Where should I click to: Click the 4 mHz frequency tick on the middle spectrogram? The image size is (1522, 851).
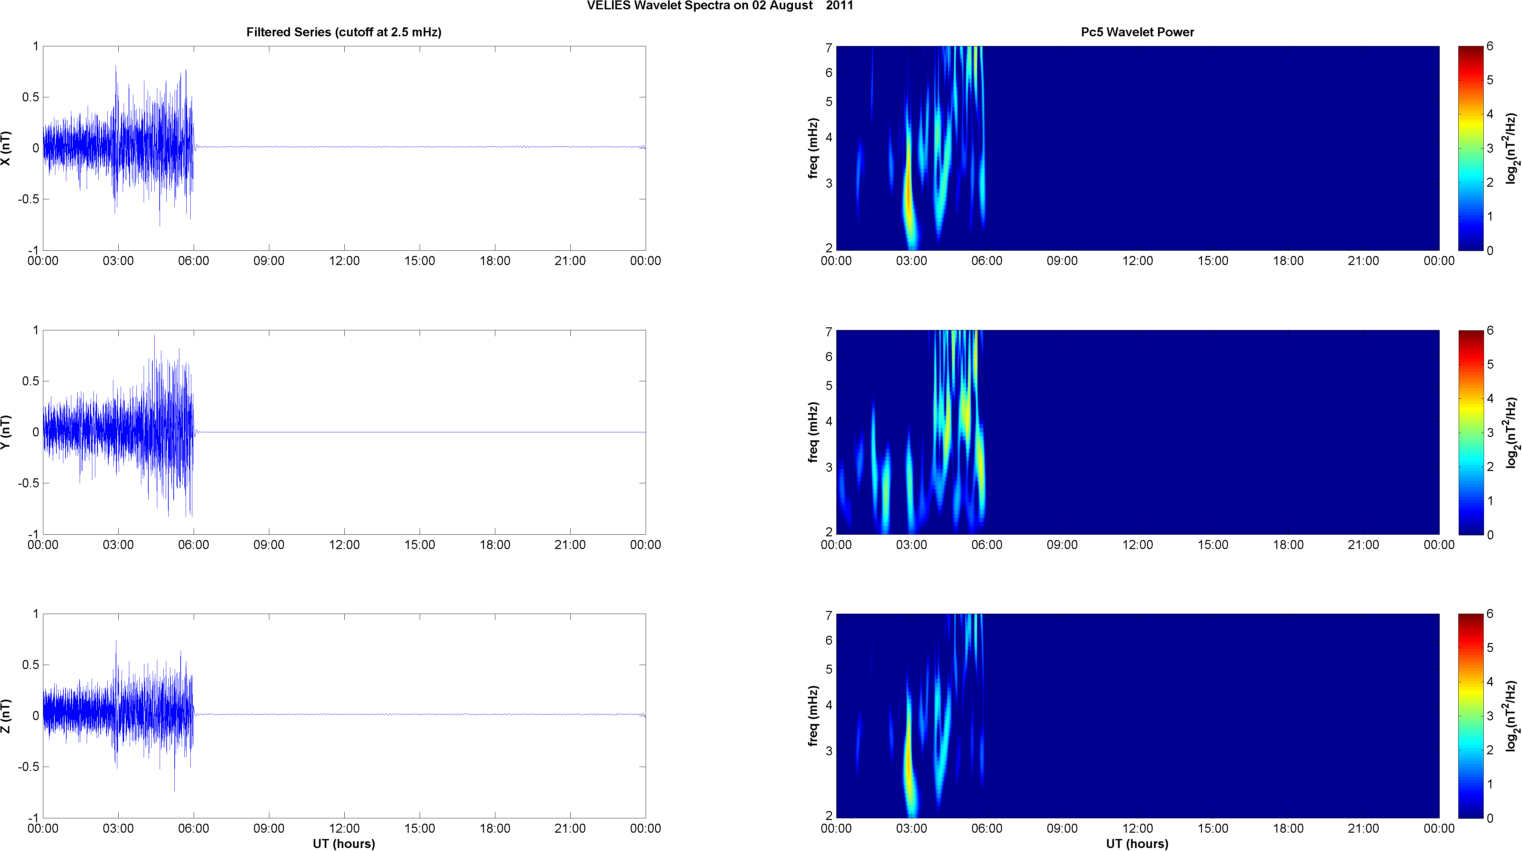coord(829,422)
